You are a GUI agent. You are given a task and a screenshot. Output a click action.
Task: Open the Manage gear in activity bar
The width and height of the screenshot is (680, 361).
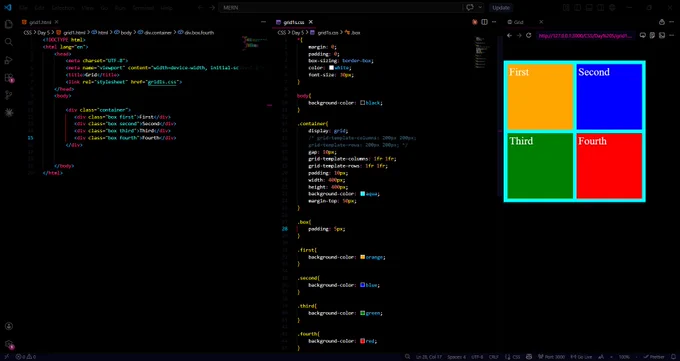point(9,344)
